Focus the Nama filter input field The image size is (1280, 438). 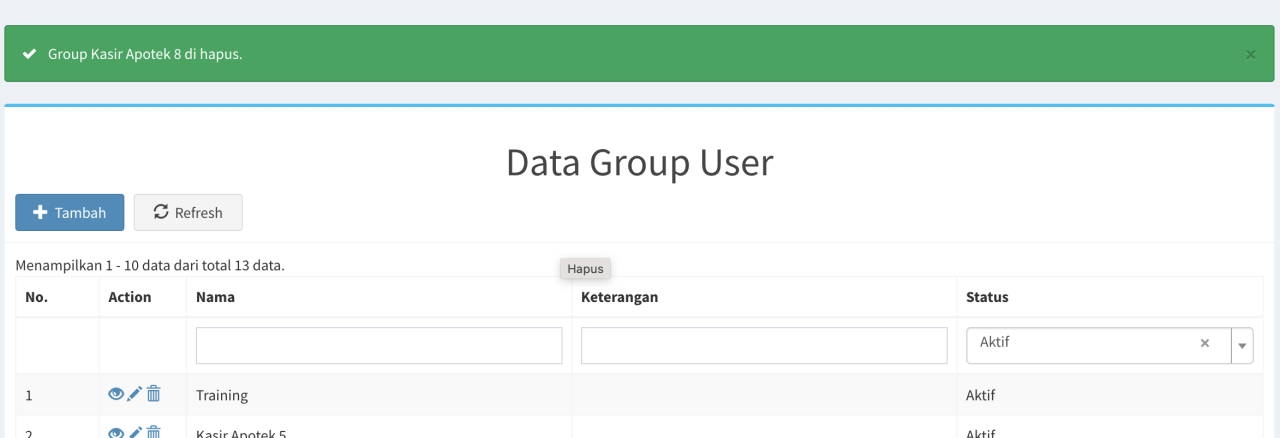click(x=379, y=346)
